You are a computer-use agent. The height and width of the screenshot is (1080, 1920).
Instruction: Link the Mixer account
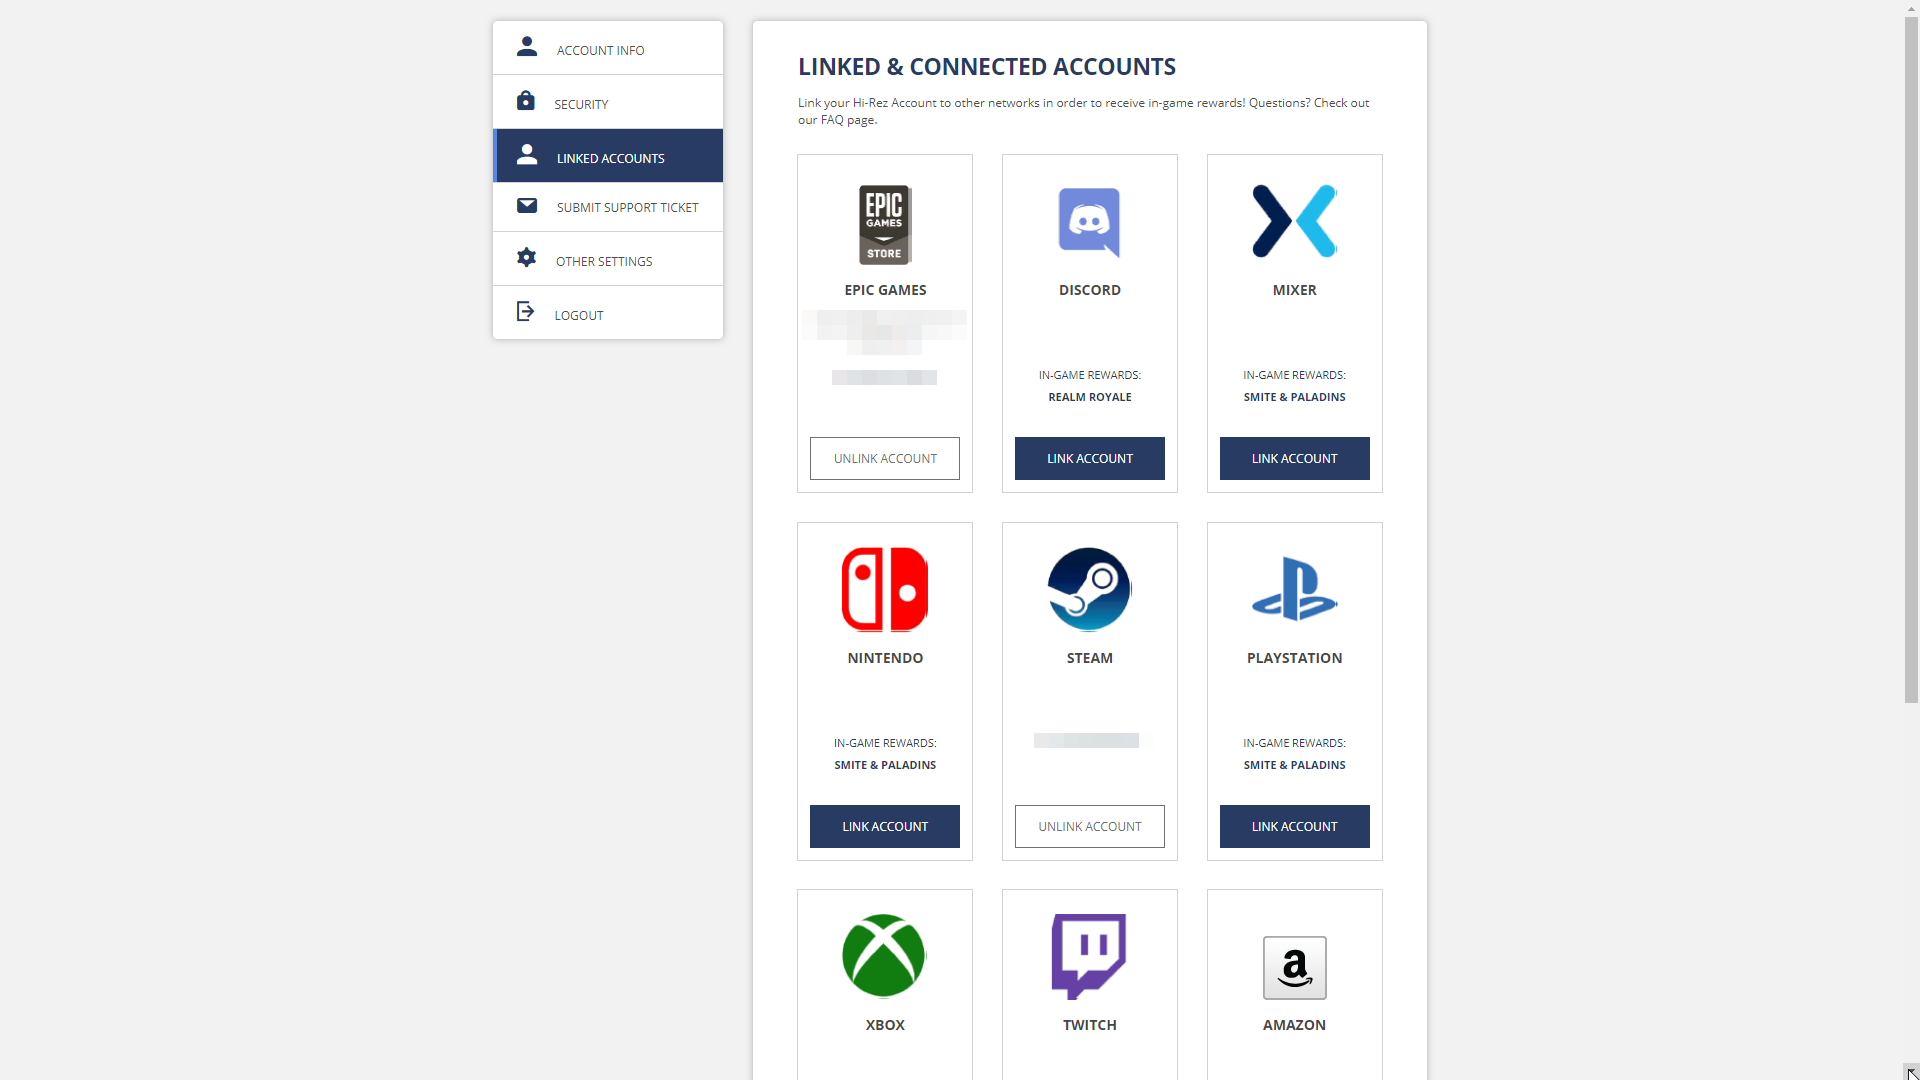point(1295,458)
